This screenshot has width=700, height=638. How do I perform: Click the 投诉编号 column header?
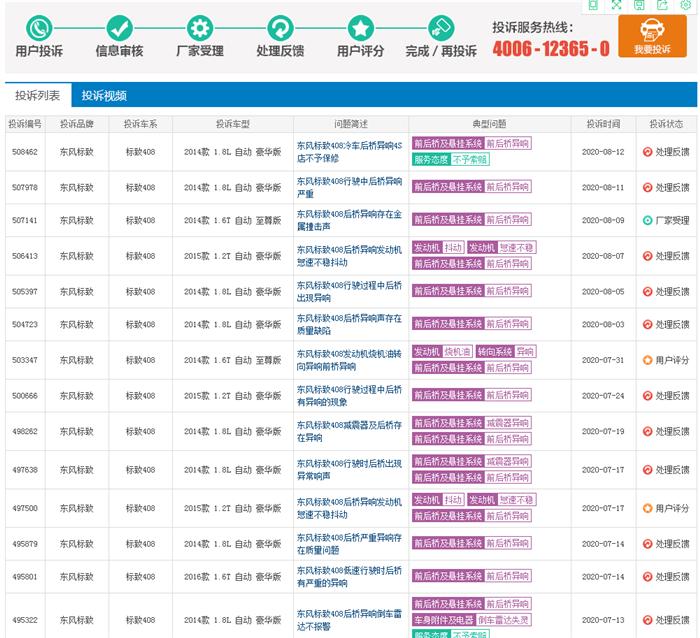25,124
